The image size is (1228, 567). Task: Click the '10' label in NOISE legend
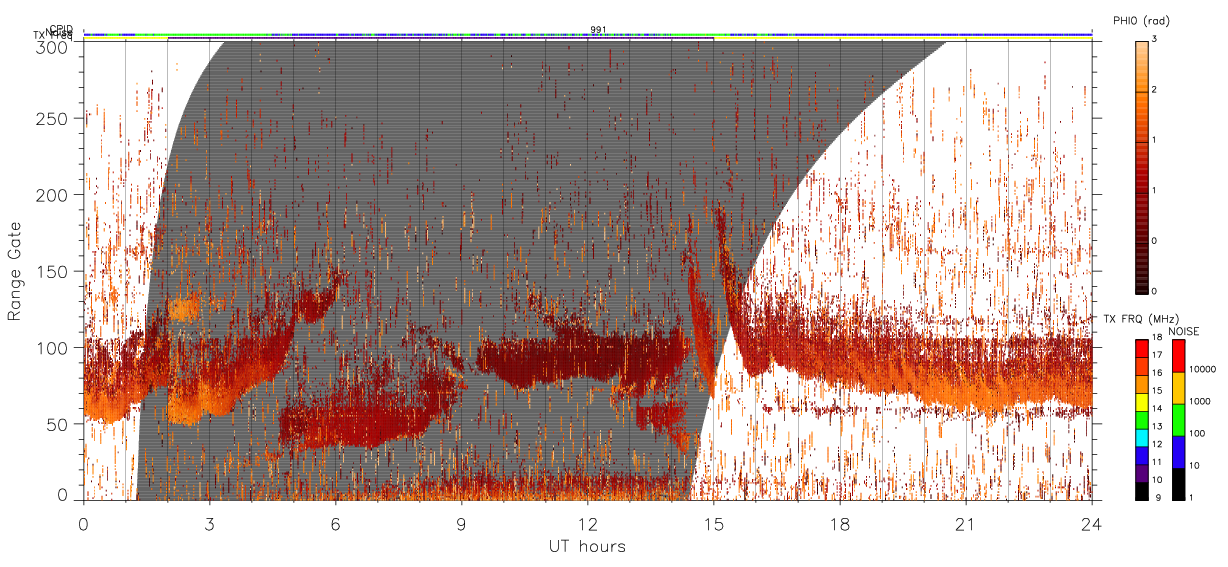click(1195, 466)
